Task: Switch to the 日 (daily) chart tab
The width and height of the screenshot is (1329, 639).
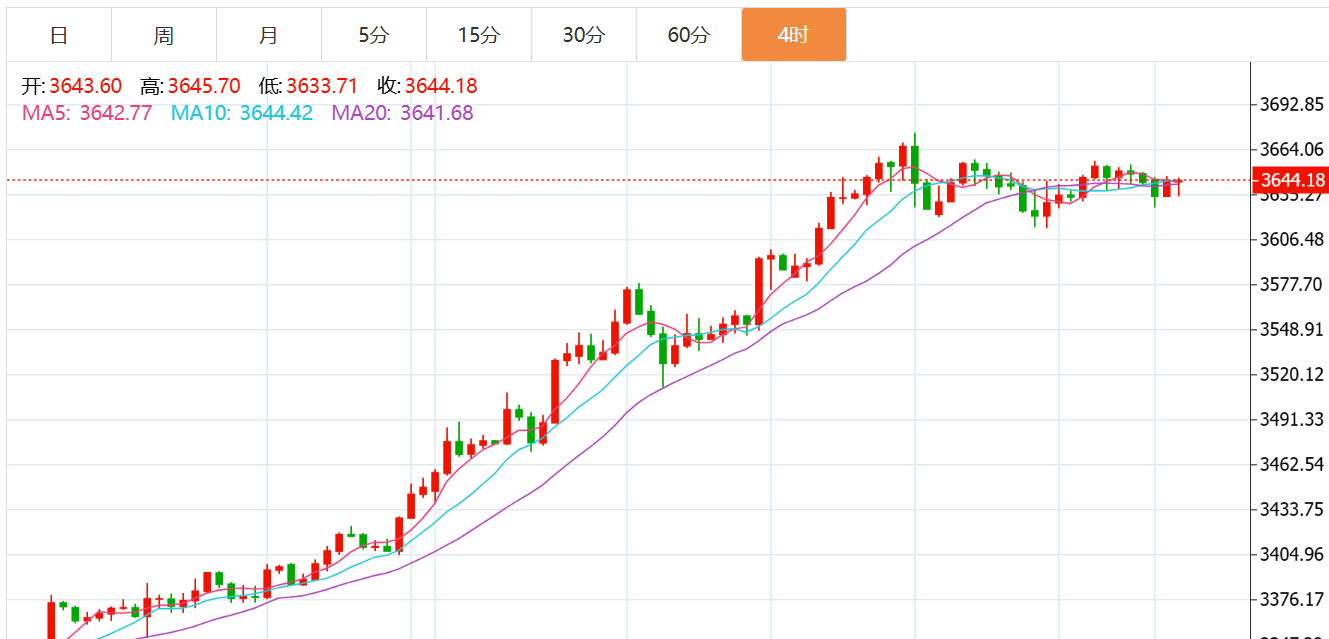Action: point(59,36)
